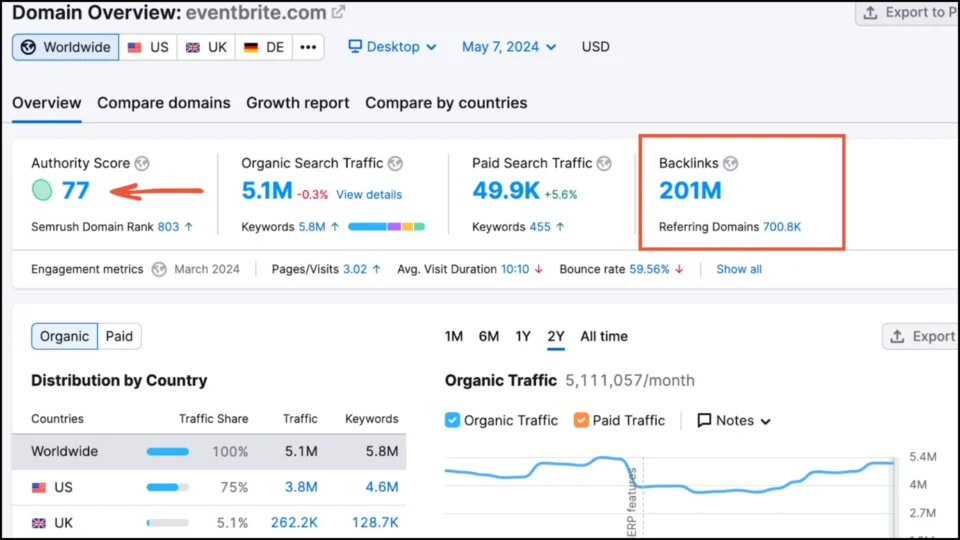Image resolution: width=960 pixels, height=540 pixels.
Task: Click the globe icon next to Engagement metrics
Action: click(159, 269)
